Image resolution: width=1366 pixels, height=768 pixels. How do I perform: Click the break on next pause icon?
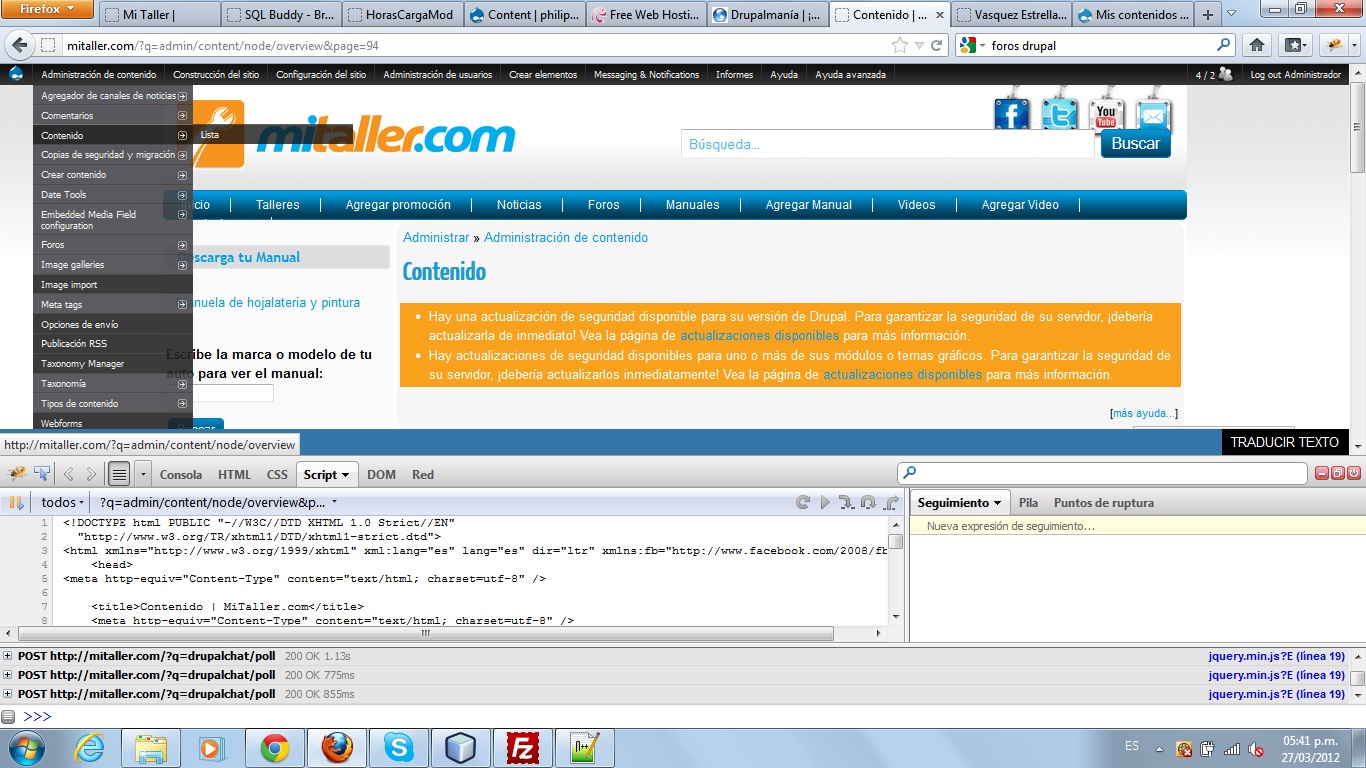(17, 503)
